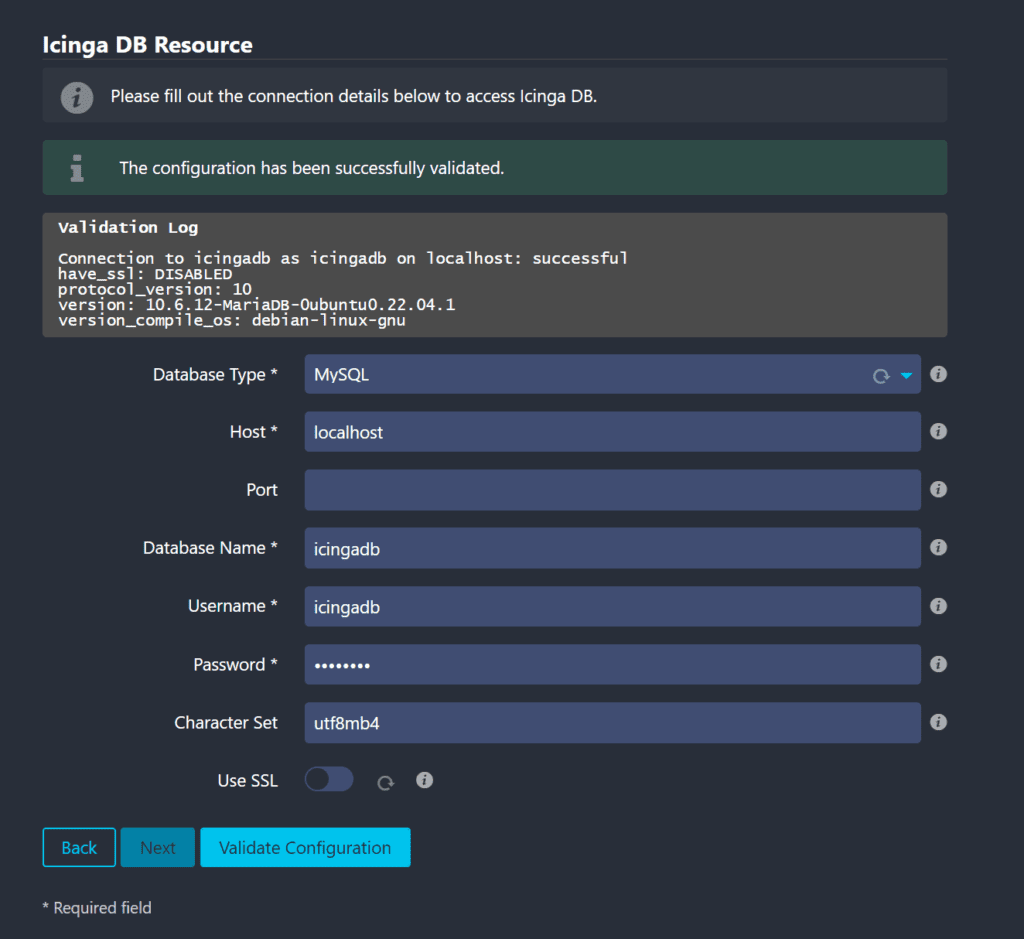The width and height of the screenshot is (1024, 939).
Task: Click the info icon next to Password
Action: [x=938, y=664]
